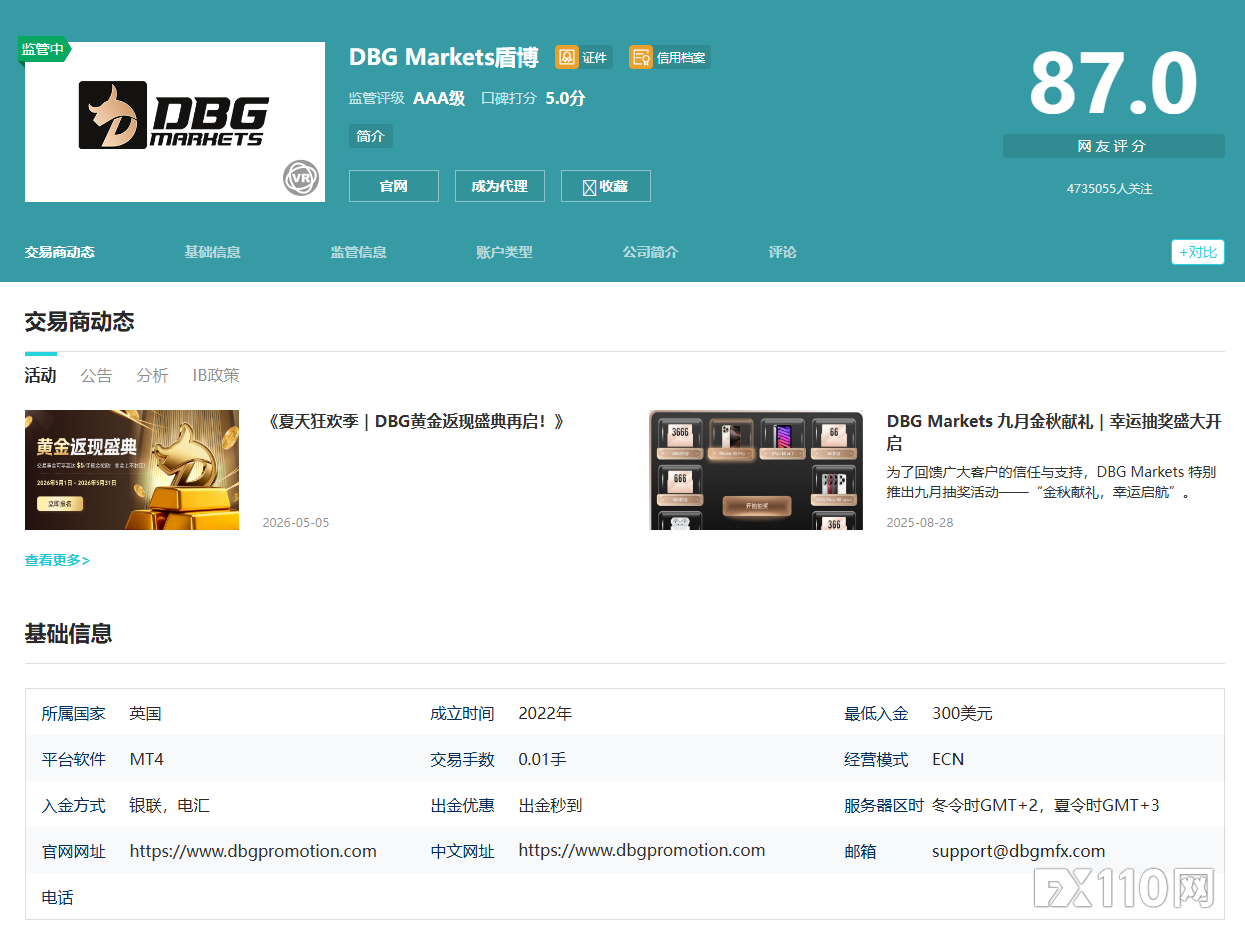Image resolution: width=1245 pixels, height=932 pixels.
Task: Open the 官网网址 dbgpromotion.com link
Action: click(253, 851)
